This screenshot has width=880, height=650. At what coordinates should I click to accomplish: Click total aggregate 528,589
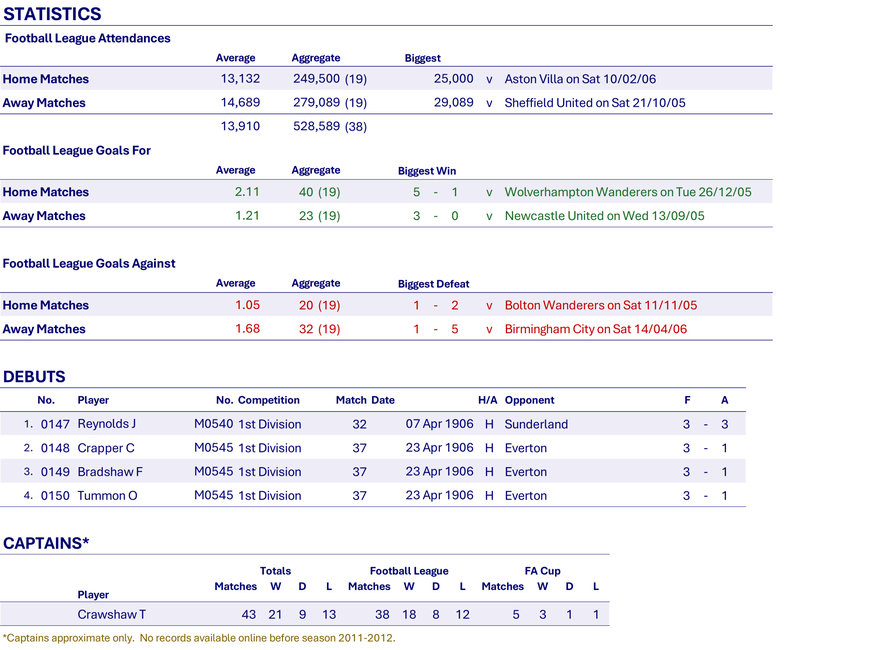pos(316,126)
